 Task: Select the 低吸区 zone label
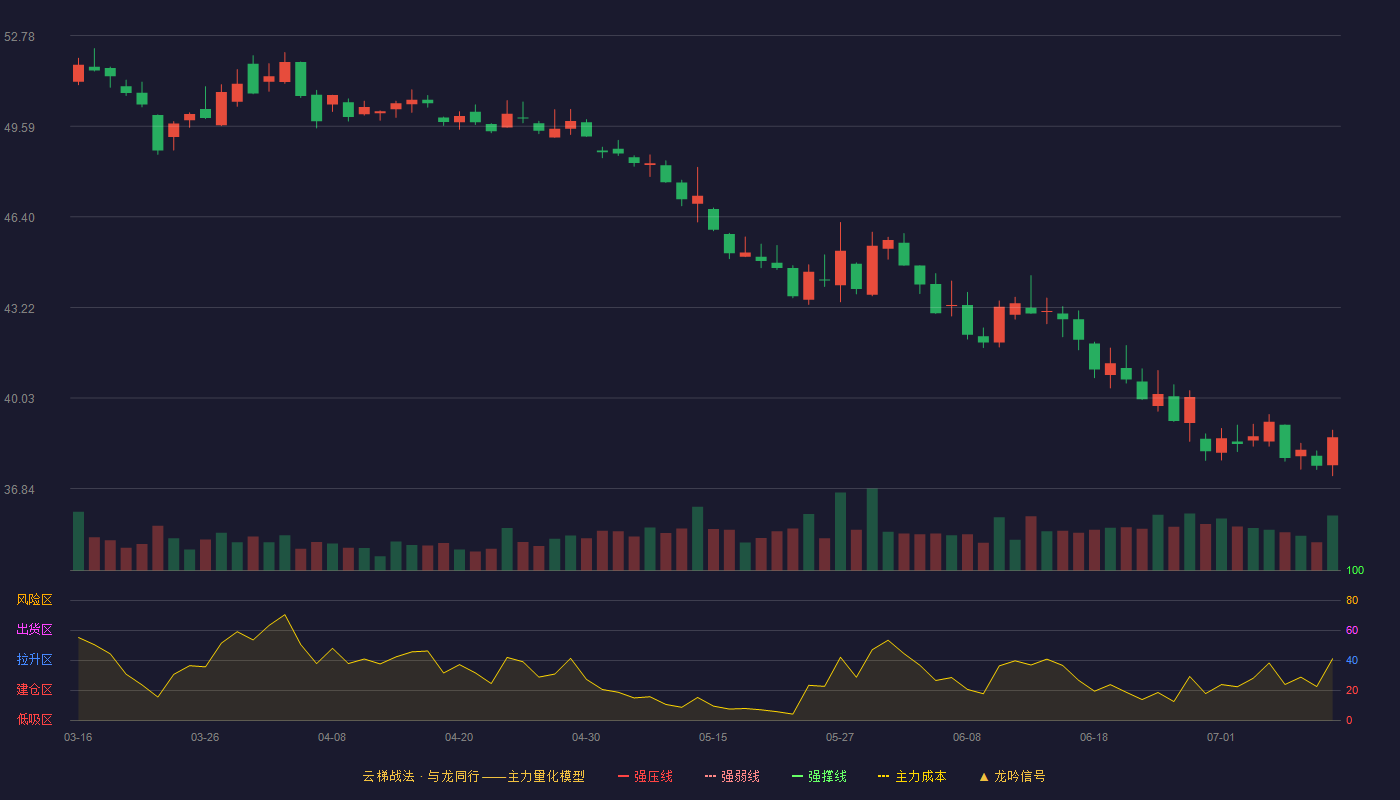pos(34,720)
